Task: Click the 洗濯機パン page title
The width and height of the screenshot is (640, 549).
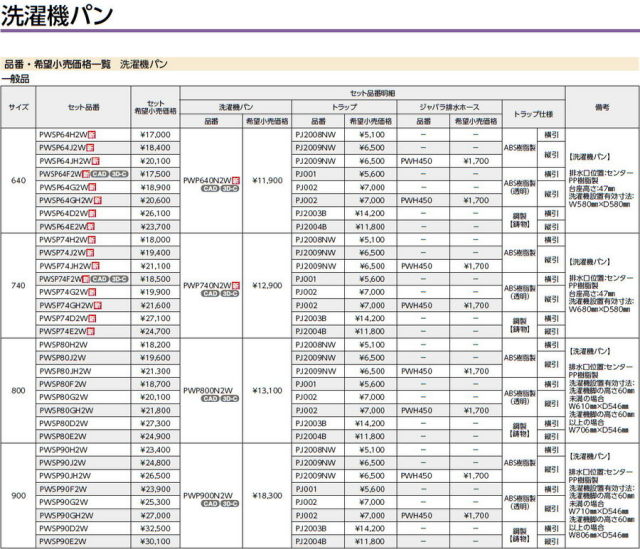Action: click(57, 15)
